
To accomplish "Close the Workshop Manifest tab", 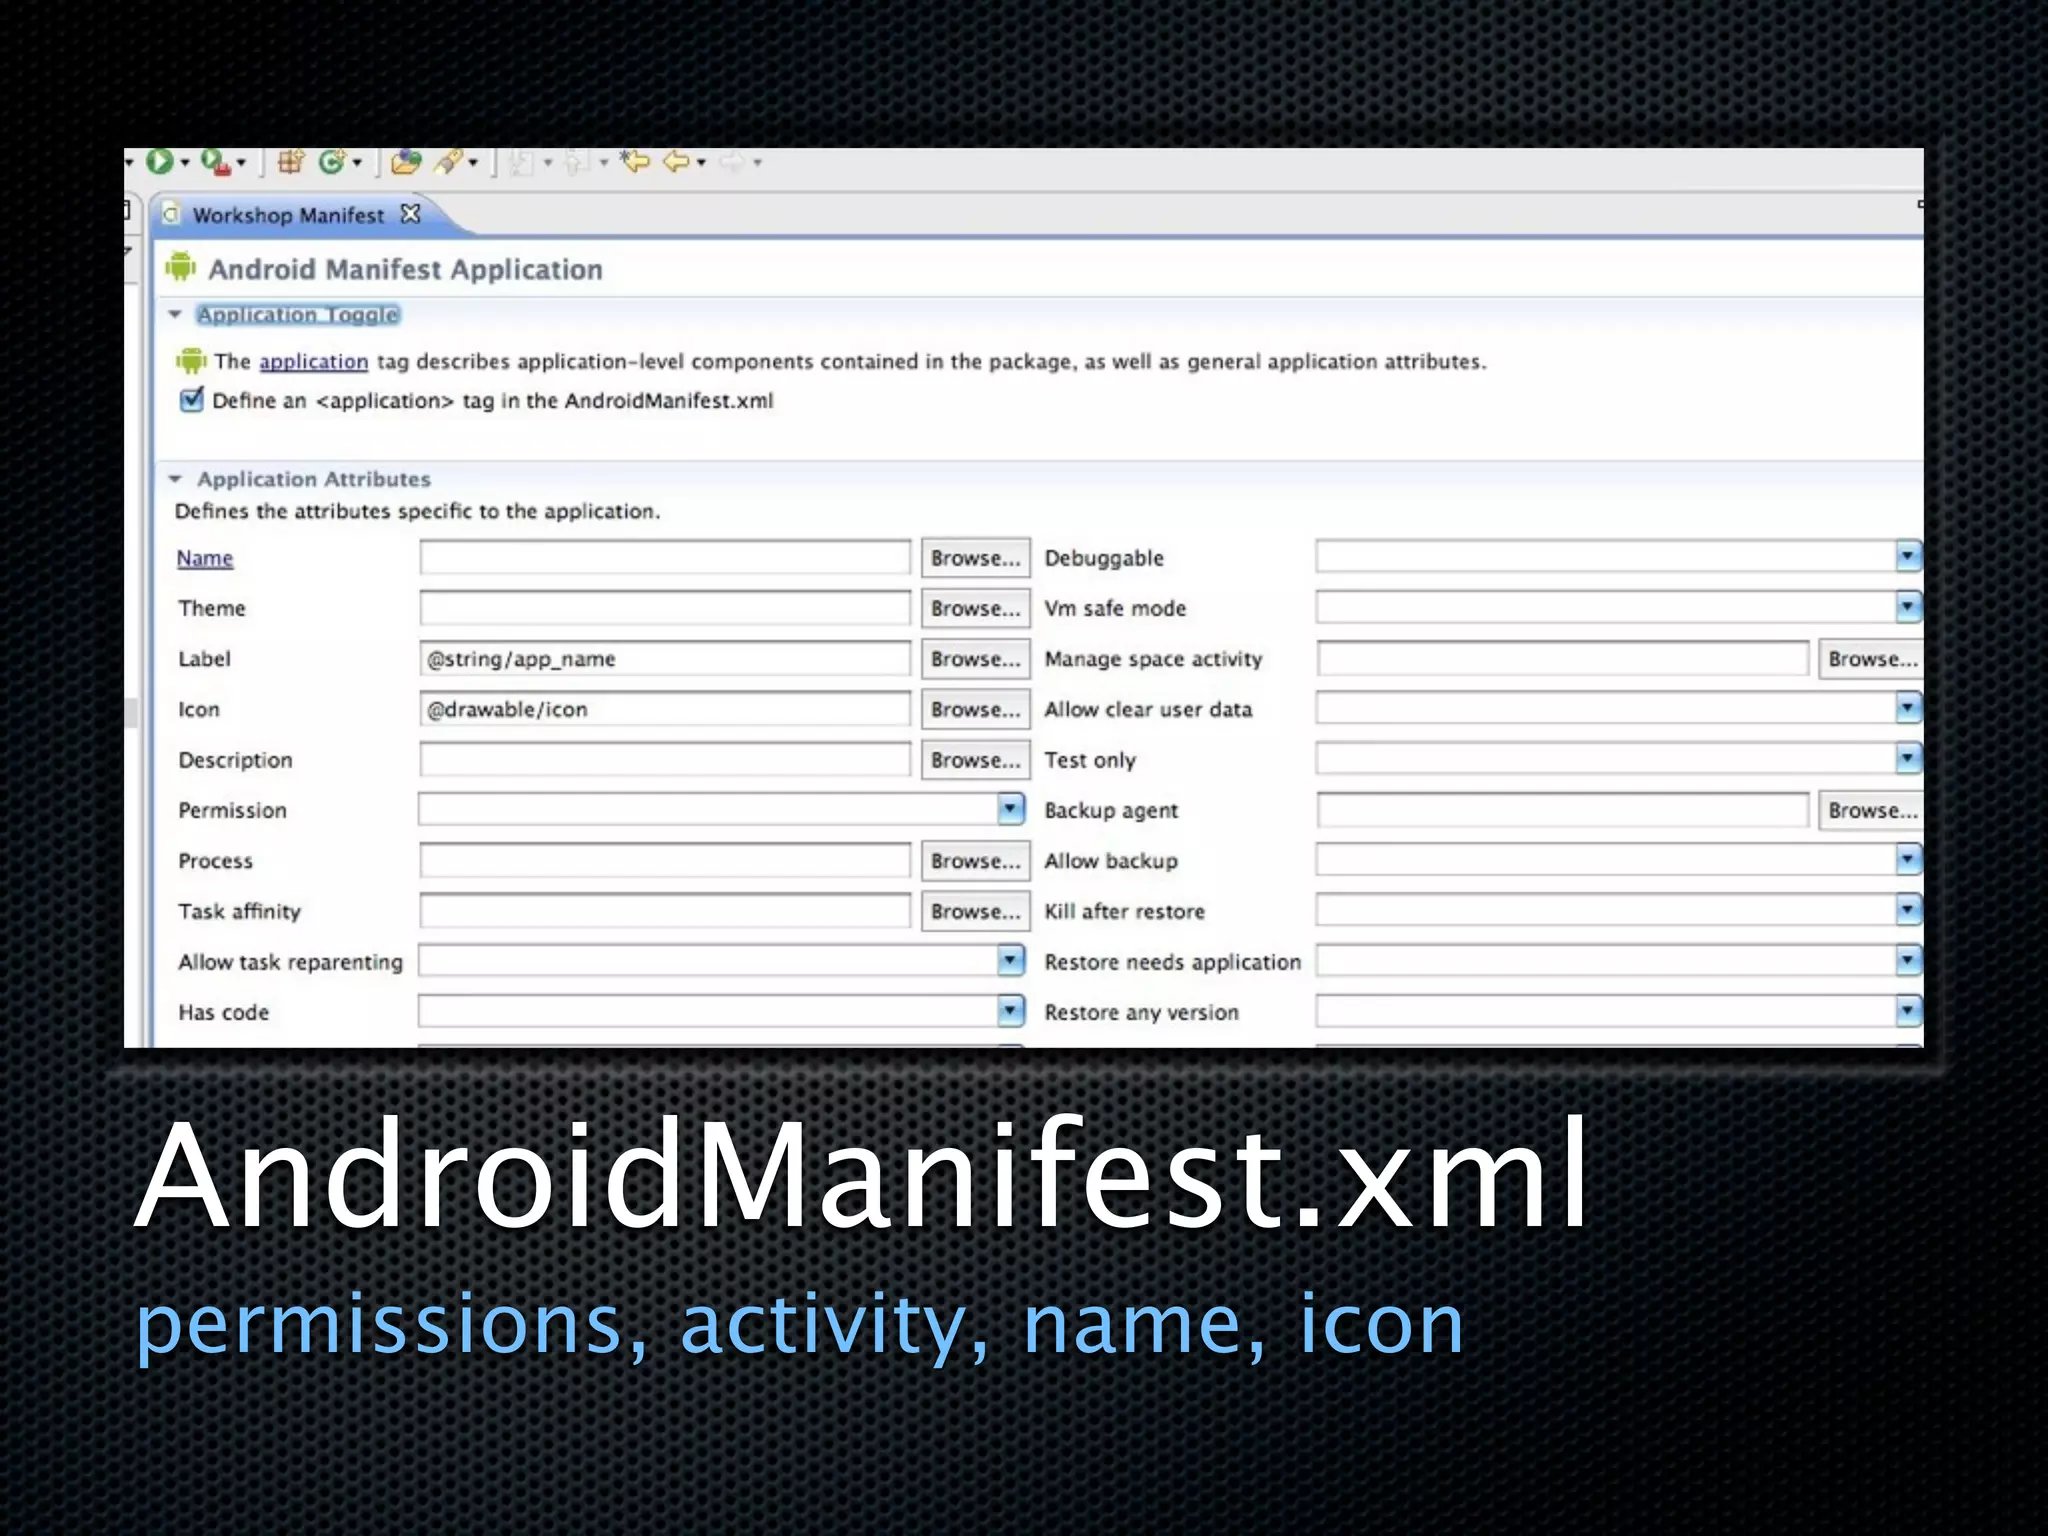I will [x=410, y=214].
